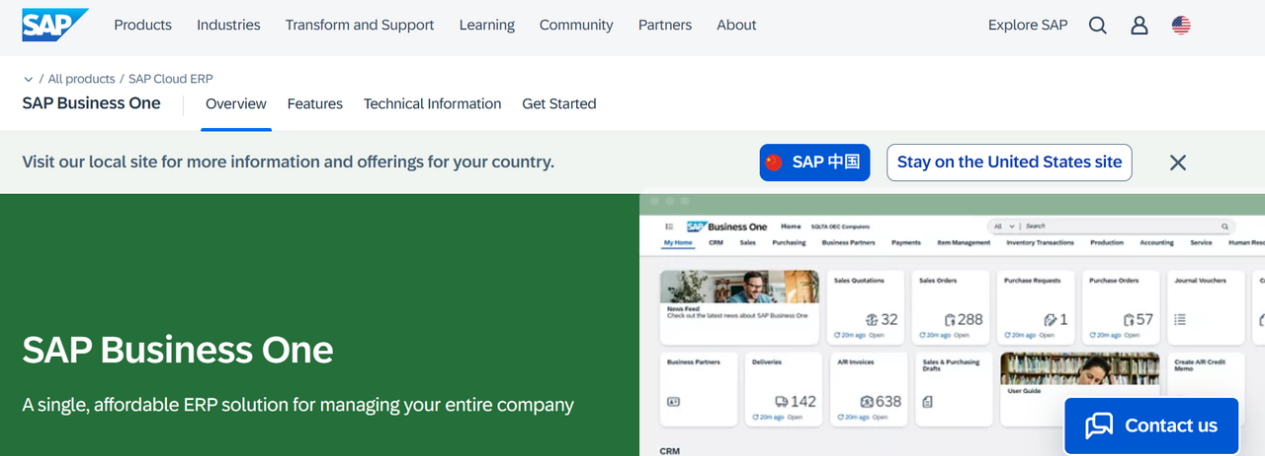Select the Item Management tab in the app screenshot
Screen dimensions: 1265x456
[963, 242]
